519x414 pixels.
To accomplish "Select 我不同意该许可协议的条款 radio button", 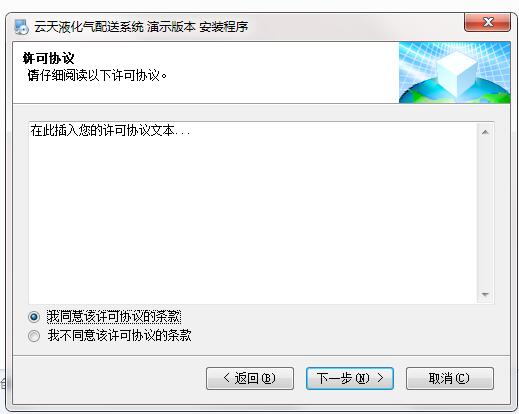I will click(34, 336).
